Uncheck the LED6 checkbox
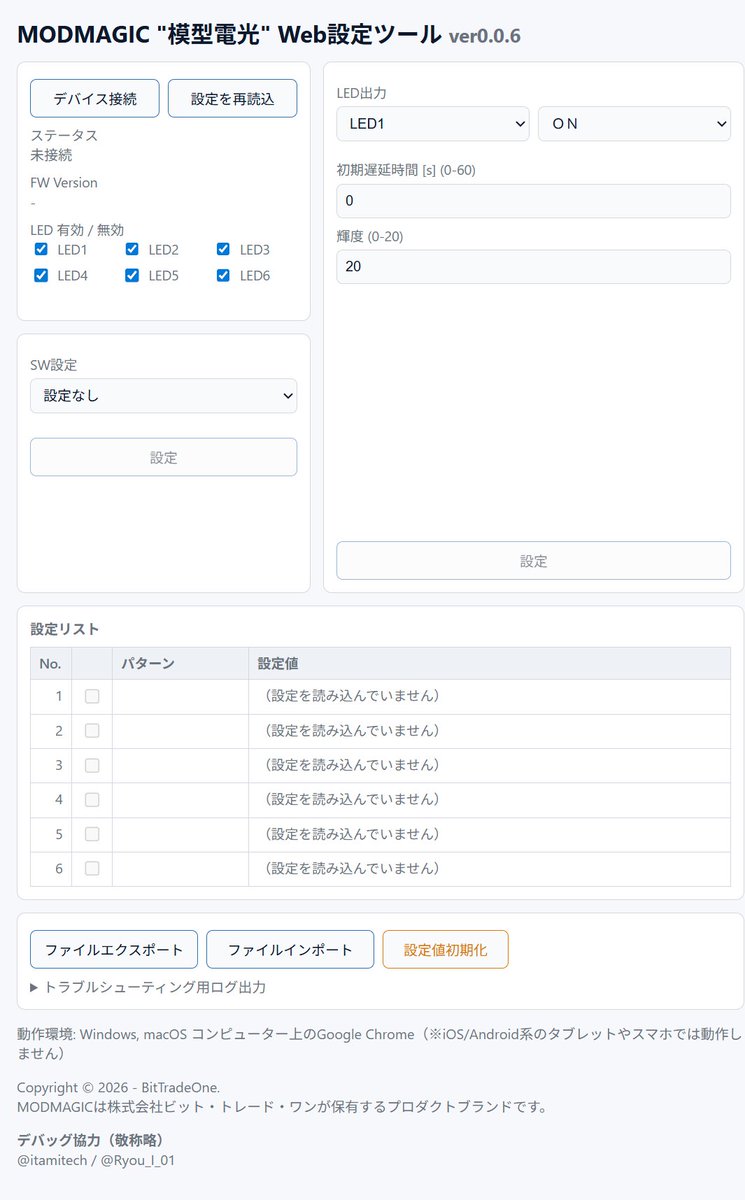The height and width of the screenshot is (1200, 745). pyautogui.click(x=223, y=275)
